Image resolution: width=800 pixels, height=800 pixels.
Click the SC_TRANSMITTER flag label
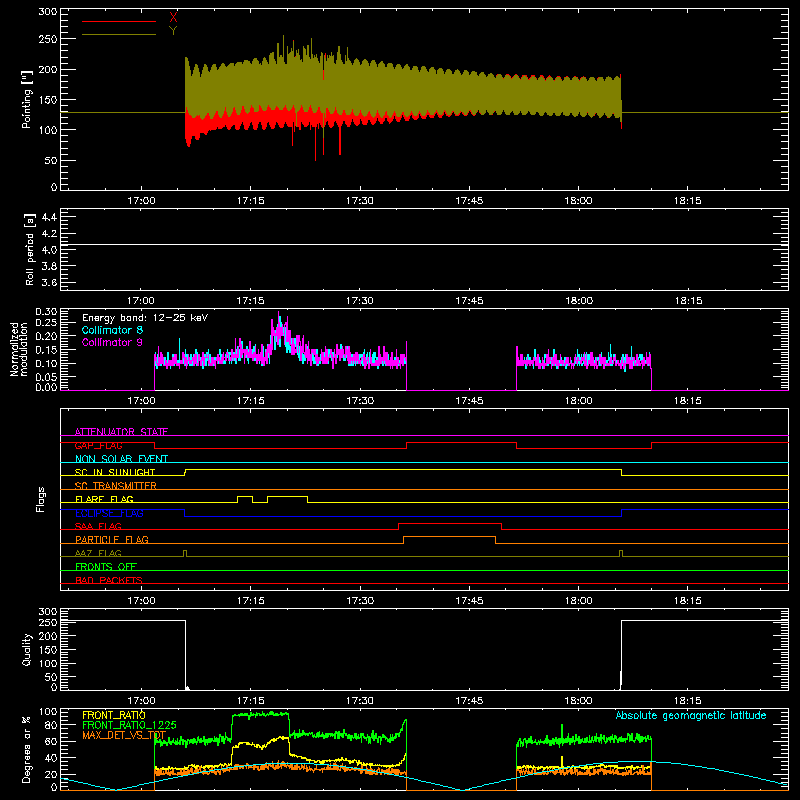116,485
